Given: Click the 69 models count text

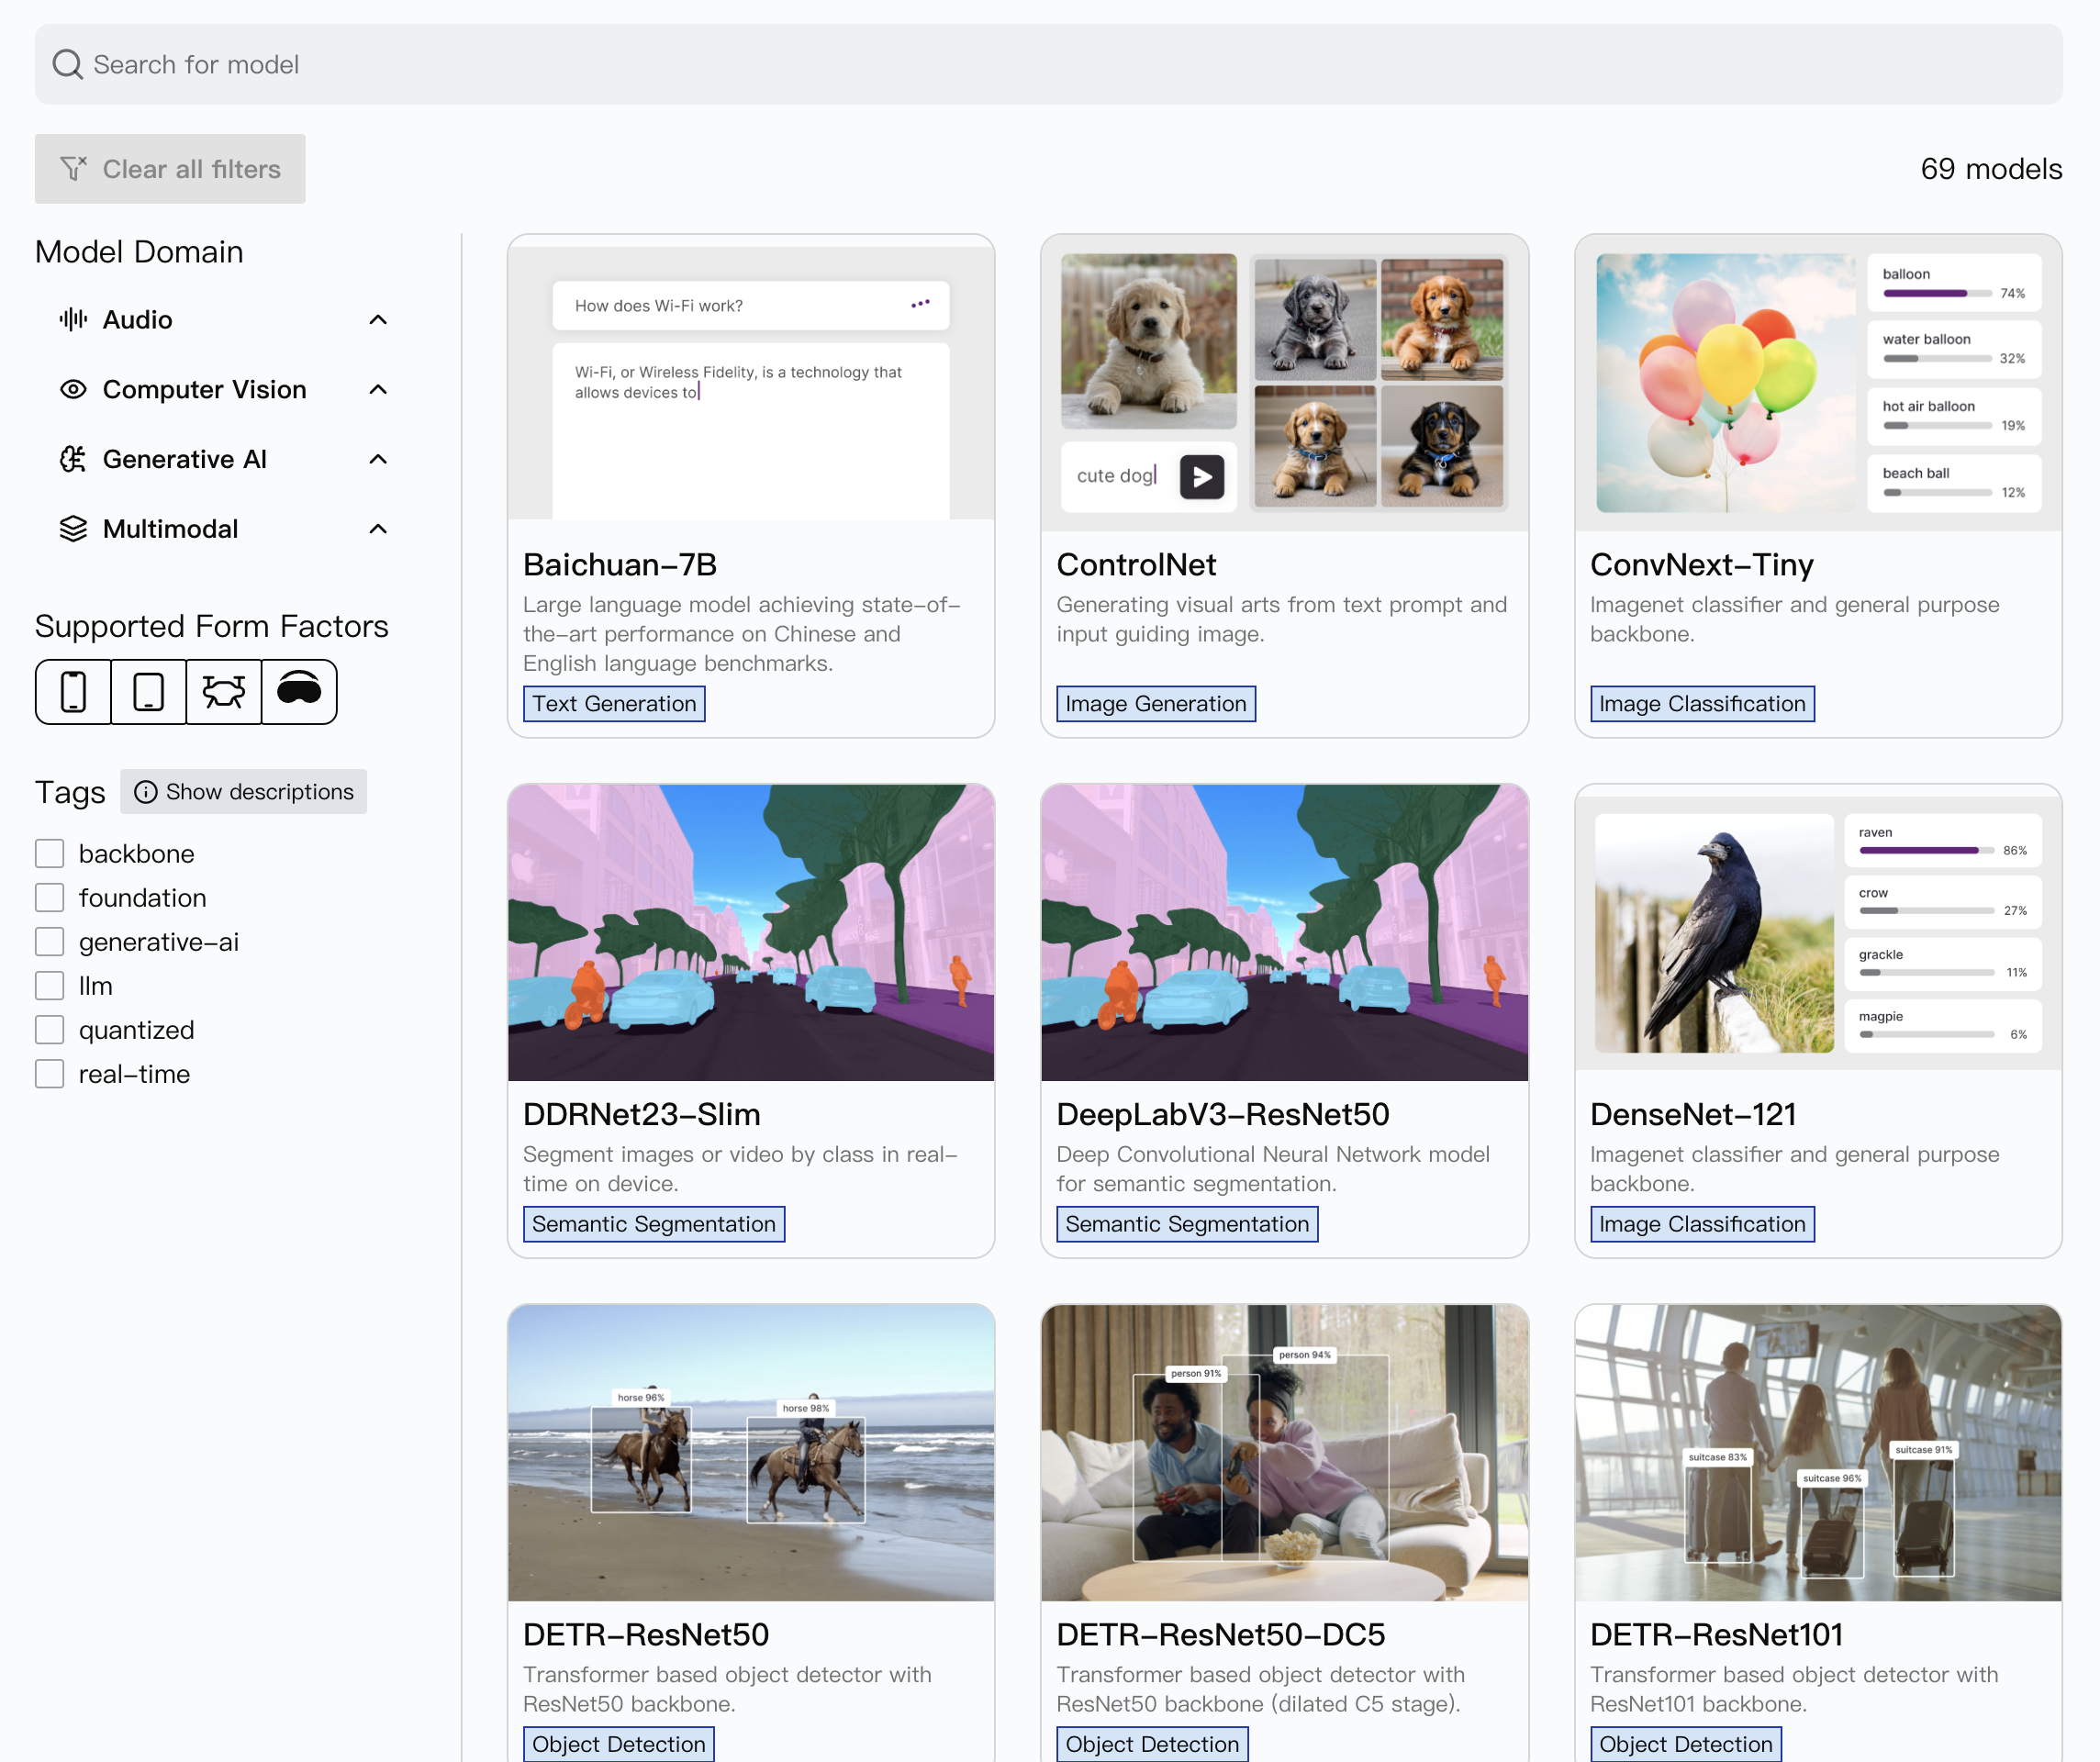Looking at the screenshot, I should [1991, 169].
